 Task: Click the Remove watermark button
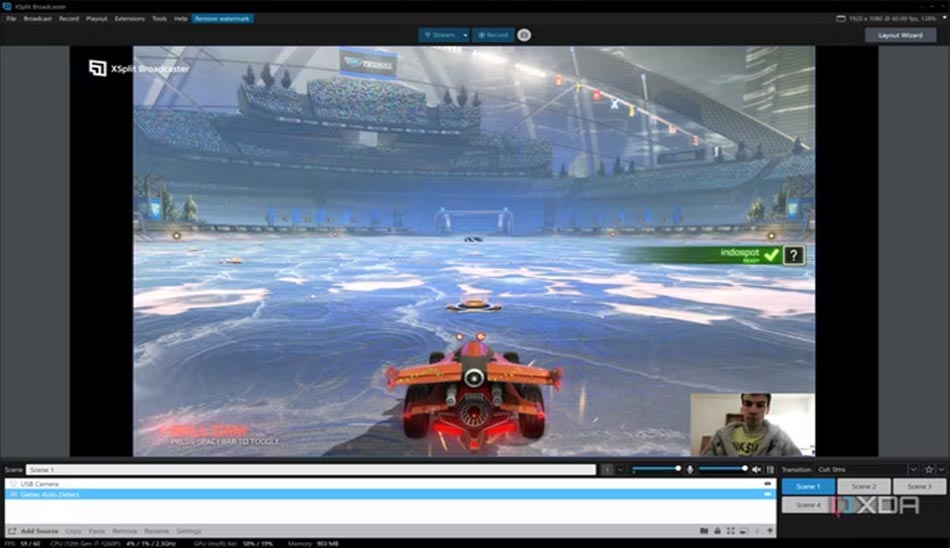pos(222,19)
